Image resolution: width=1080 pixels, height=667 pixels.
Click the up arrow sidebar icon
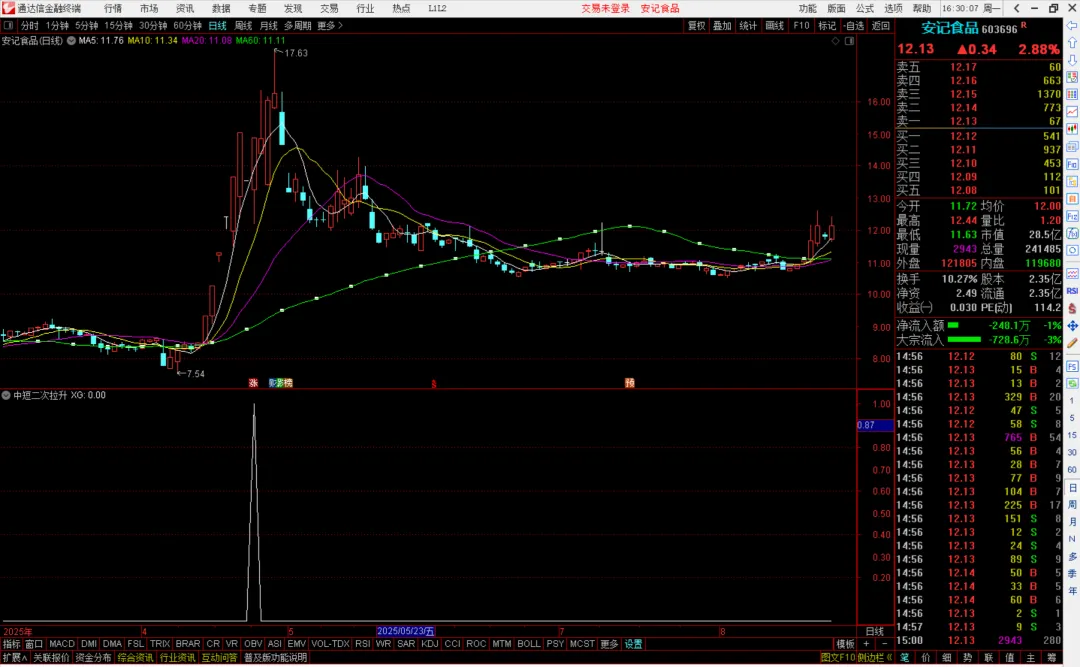1072,43
